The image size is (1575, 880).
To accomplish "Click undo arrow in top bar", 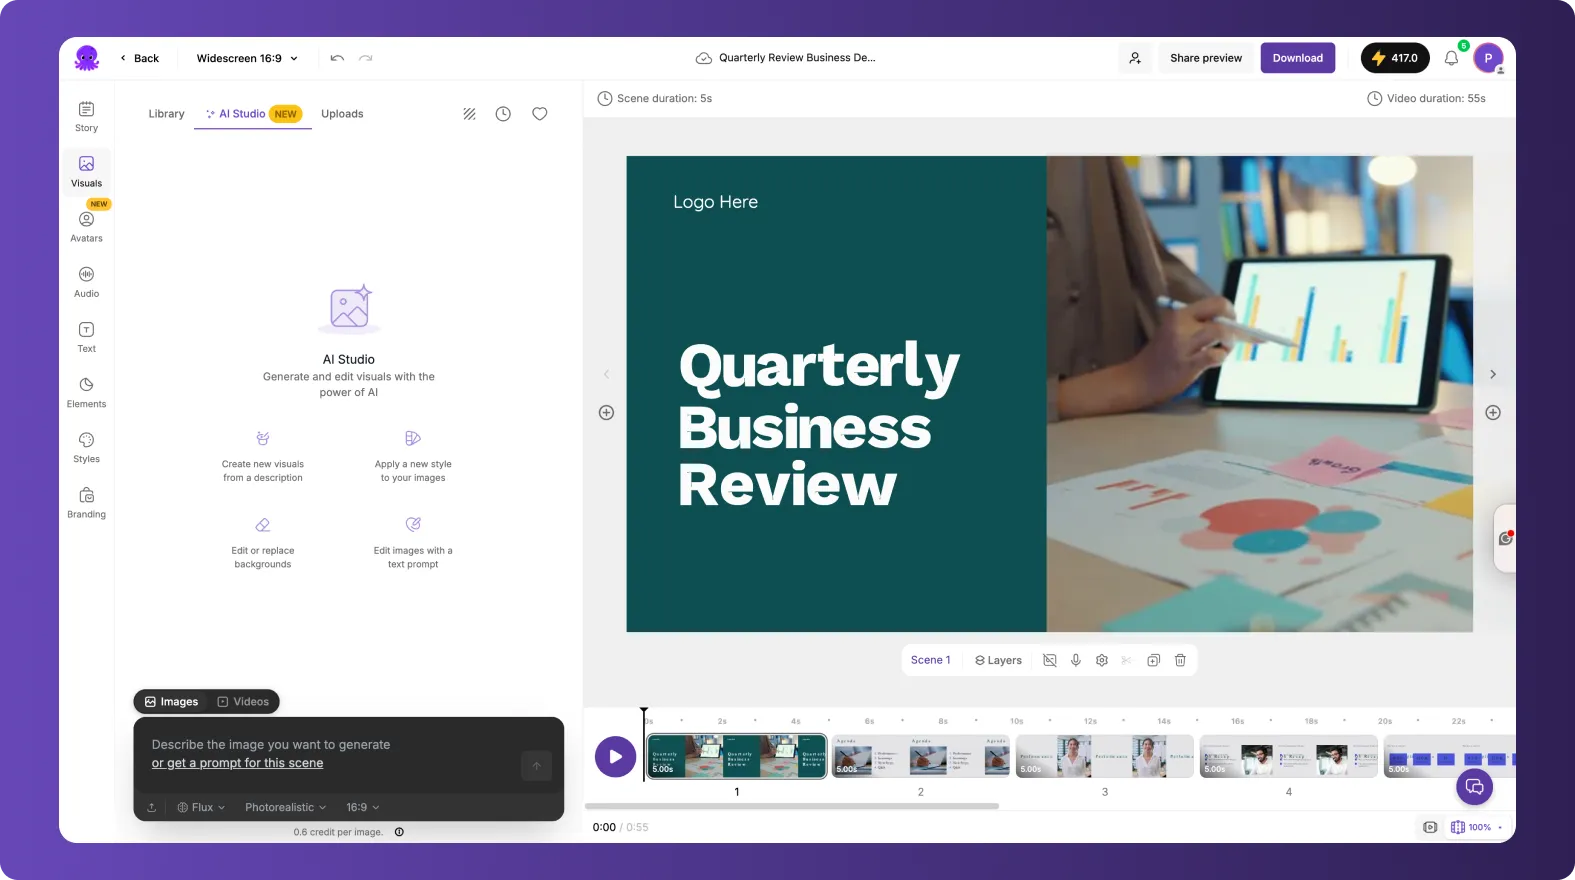I will click(x=337, y=58).
